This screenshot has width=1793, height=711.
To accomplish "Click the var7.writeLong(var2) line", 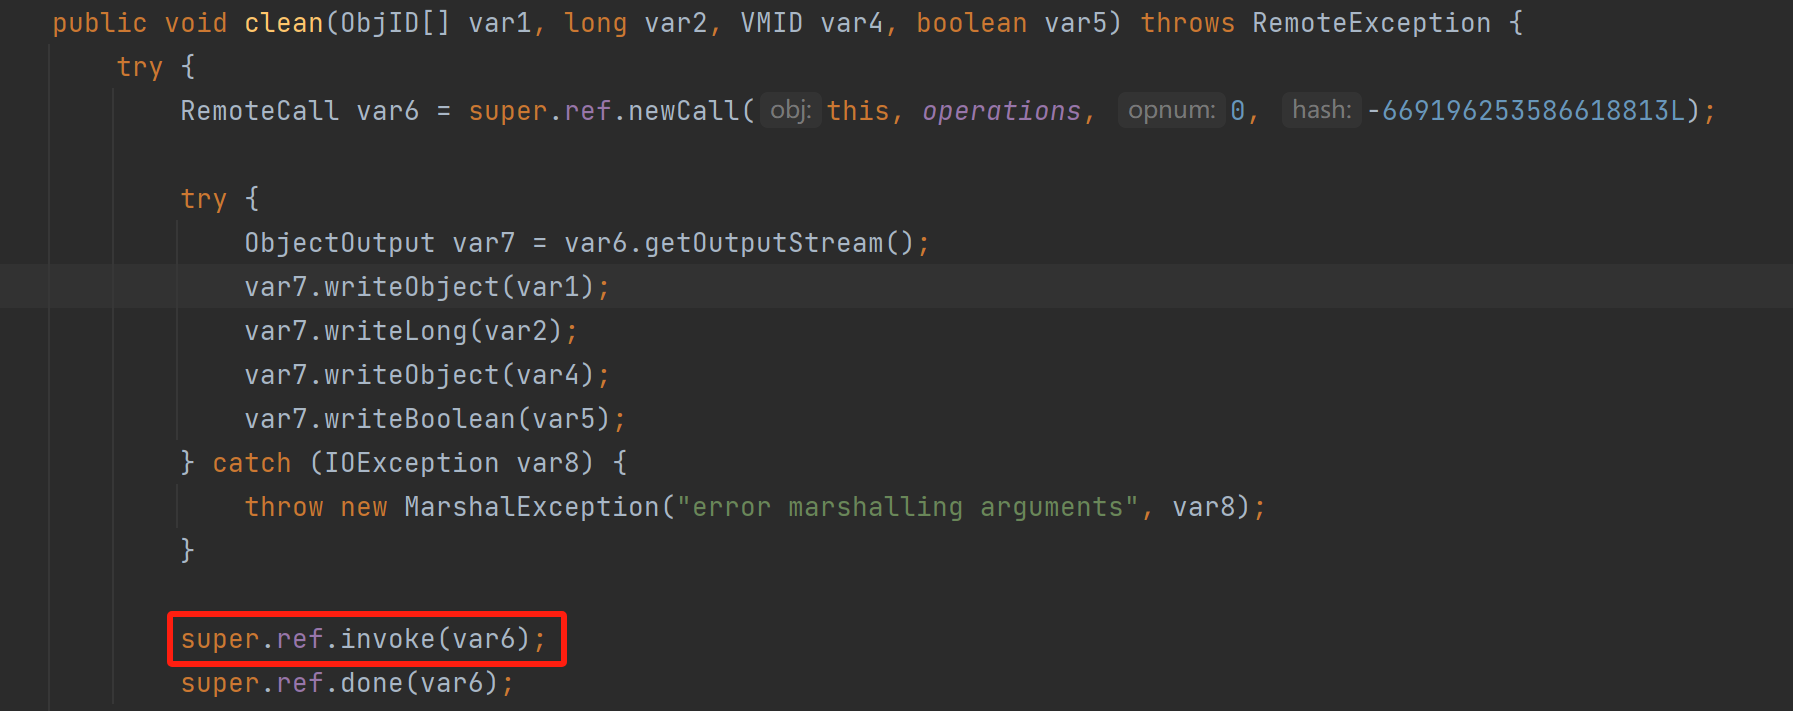I will pyautogui.click(x=410, y=331).
